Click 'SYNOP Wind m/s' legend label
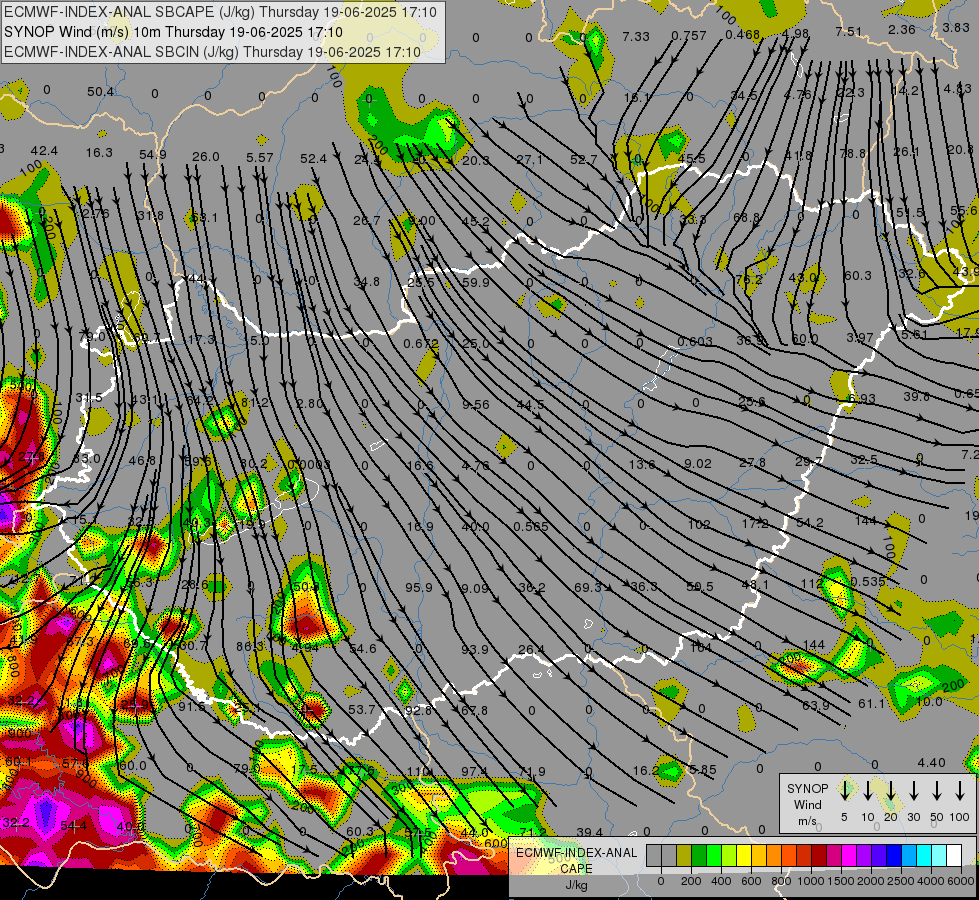This screenshot has height=900, width=979. tap(807, 804)
